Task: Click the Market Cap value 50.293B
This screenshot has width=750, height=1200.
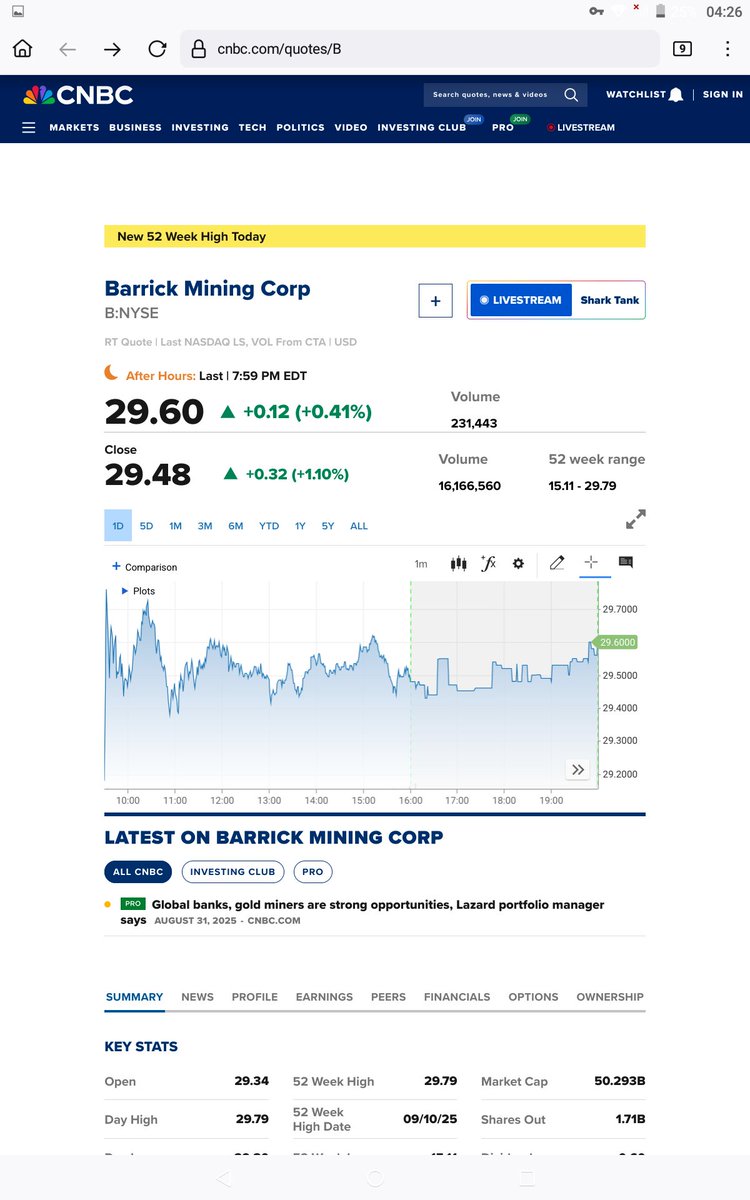Action: tap(620, 1081)
